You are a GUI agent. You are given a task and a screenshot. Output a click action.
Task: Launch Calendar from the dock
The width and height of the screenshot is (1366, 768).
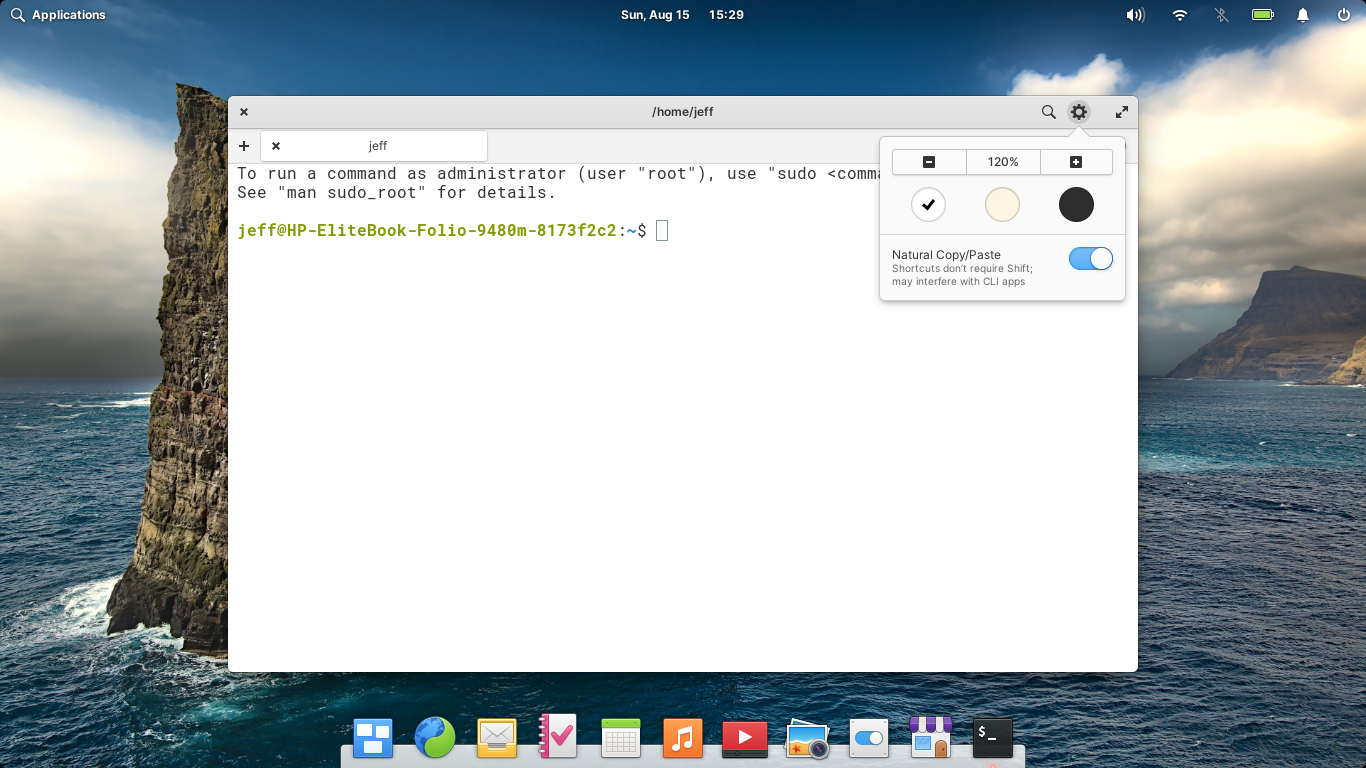click(x=620, y=738)
